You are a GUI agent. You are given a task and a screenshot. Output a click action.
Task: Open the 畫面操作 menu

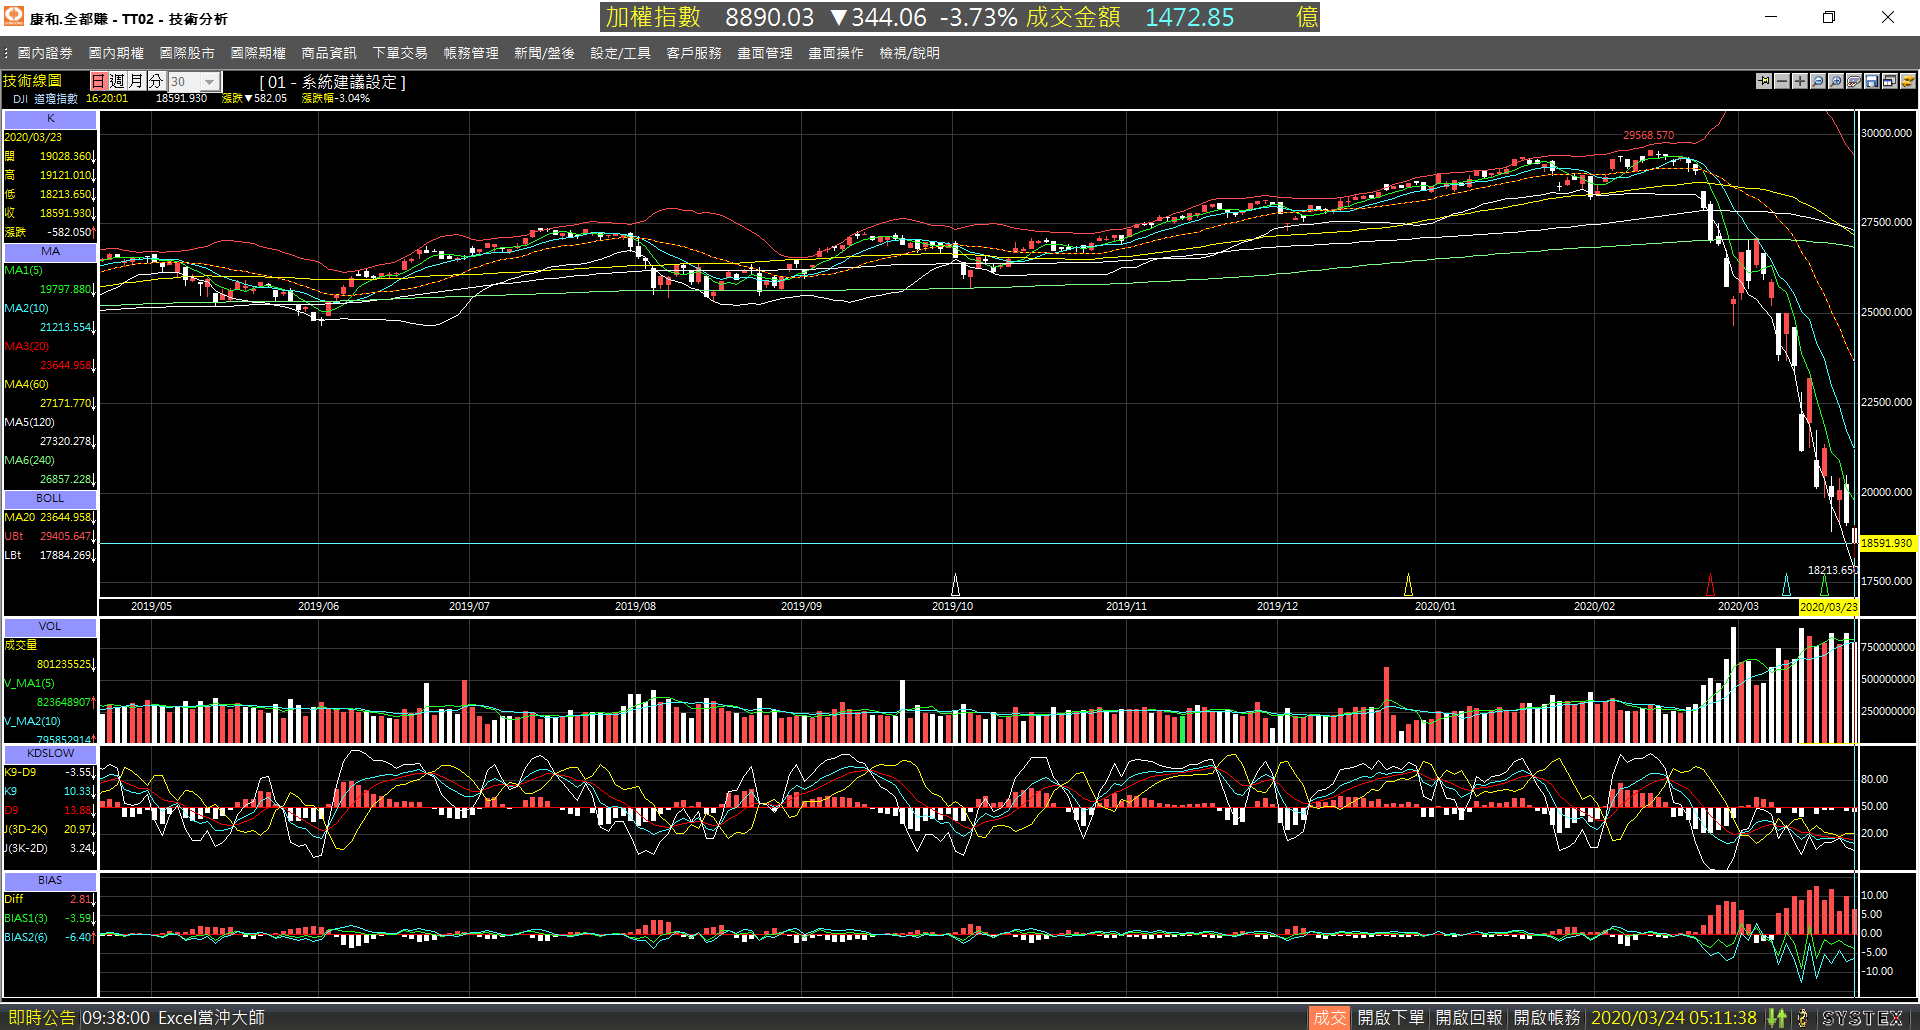point(836,53)
